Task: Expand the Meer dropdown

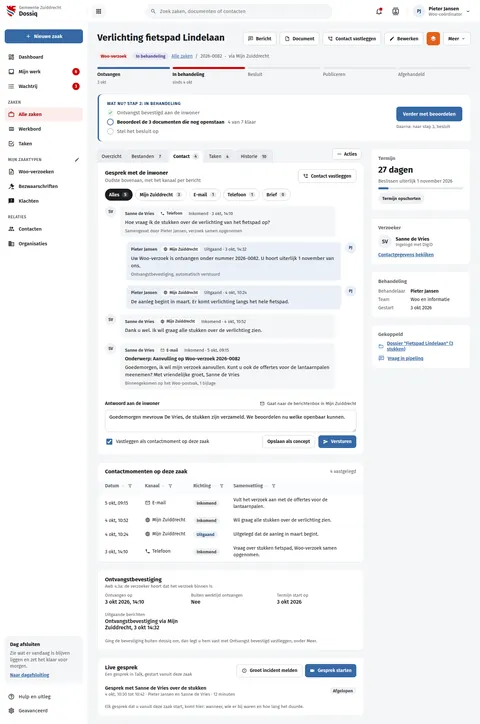Action: (457, 38)
